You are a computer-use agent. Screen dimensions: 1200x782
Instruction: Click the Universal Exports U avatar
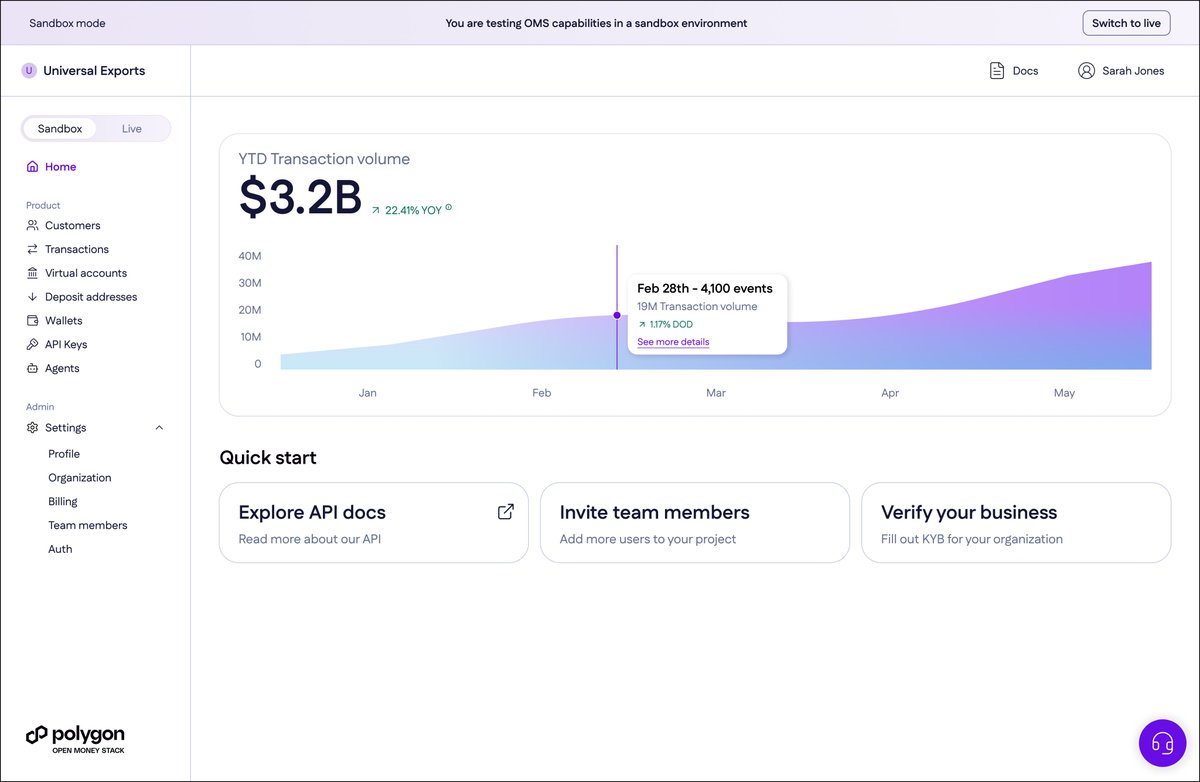(29, 71)
